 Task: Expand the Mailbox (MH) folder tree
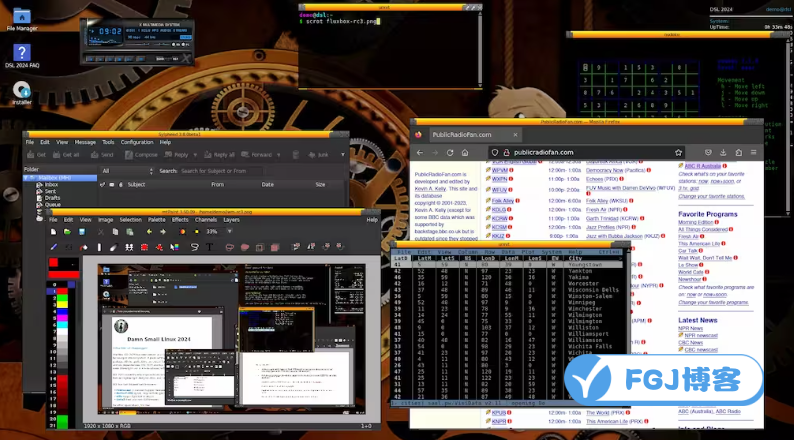[x=28, y=177]
